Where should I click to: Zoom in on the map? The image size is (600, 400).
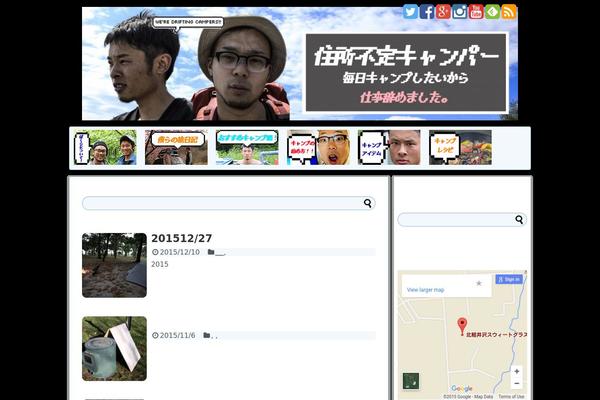tap(516, 371)
